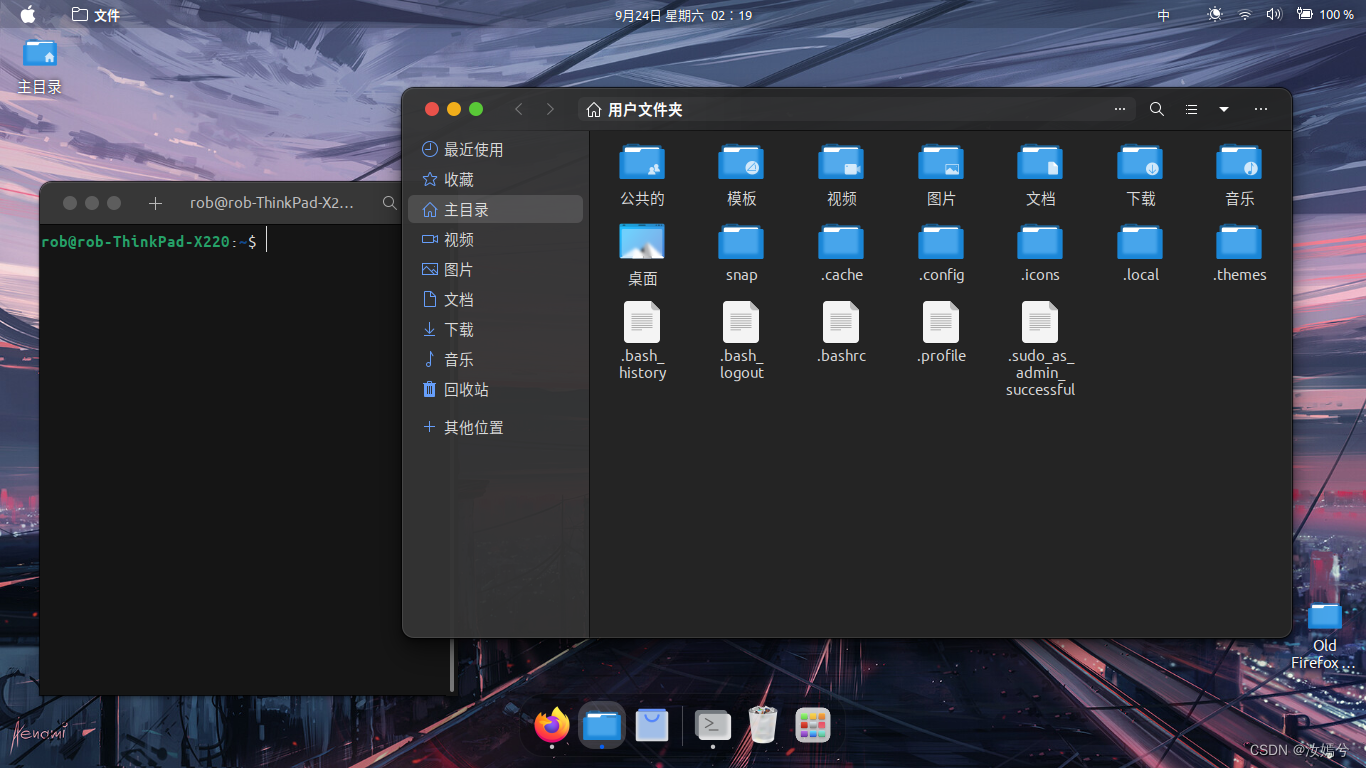Go forward in file manager

[550, 109]
